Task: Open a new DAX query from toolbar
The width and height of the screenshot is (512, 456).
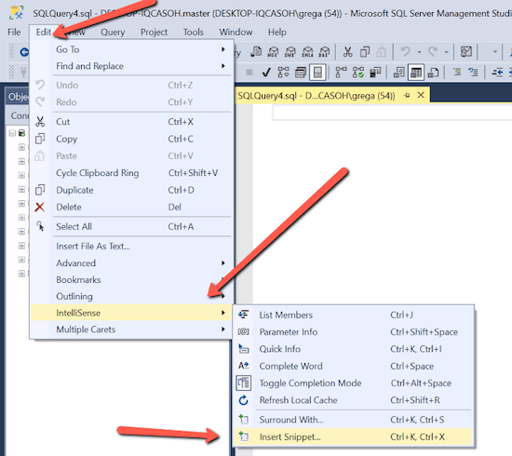Action: 324,52
